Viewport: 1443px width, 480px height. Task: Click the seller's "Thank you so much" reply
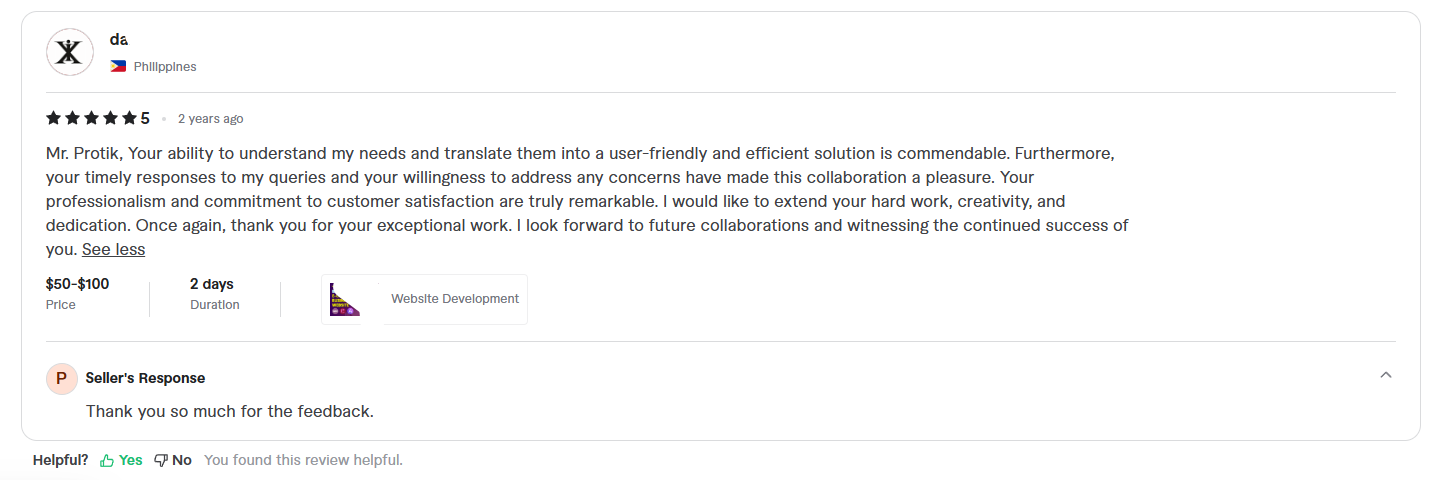[x=229, y=411]
